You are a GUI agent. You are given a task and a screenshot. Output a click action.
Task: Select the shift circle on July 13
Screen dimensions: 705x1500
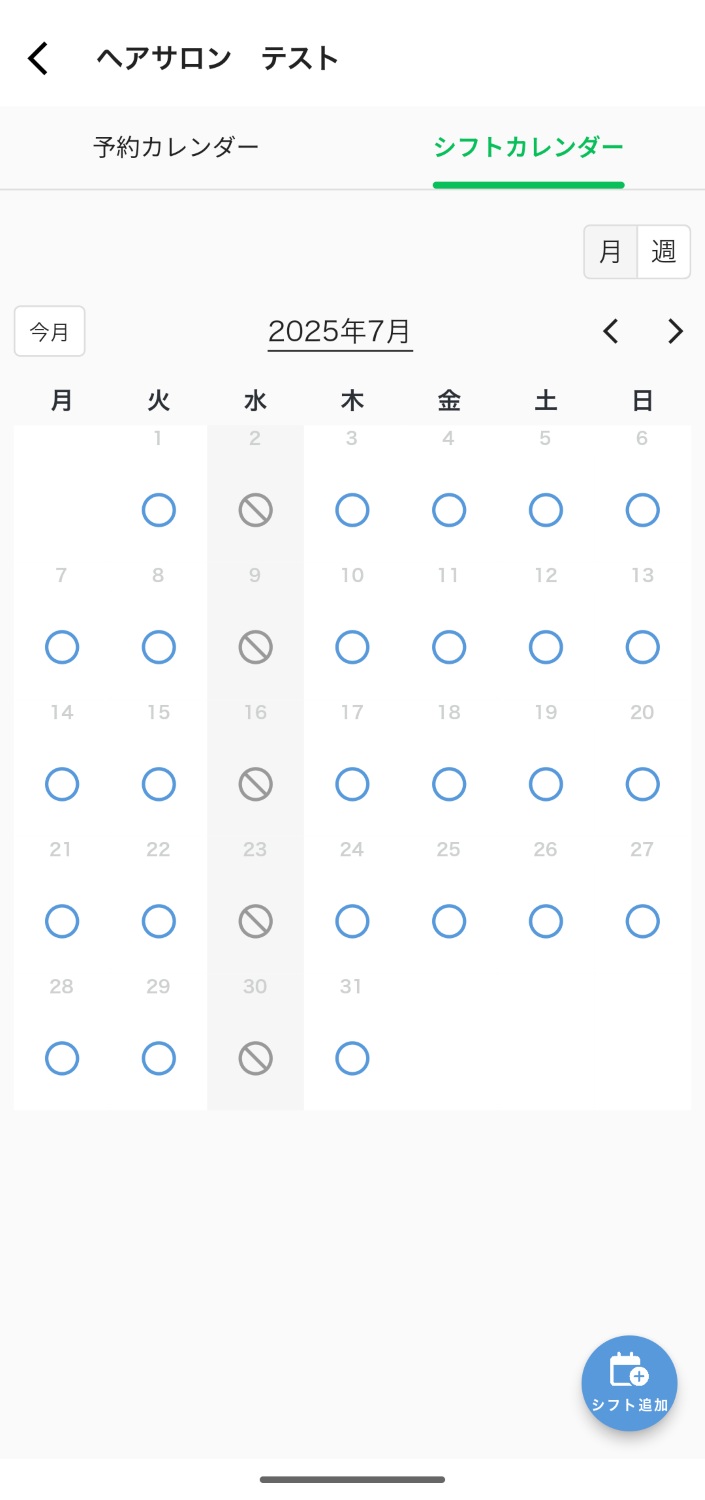point(642,648)
